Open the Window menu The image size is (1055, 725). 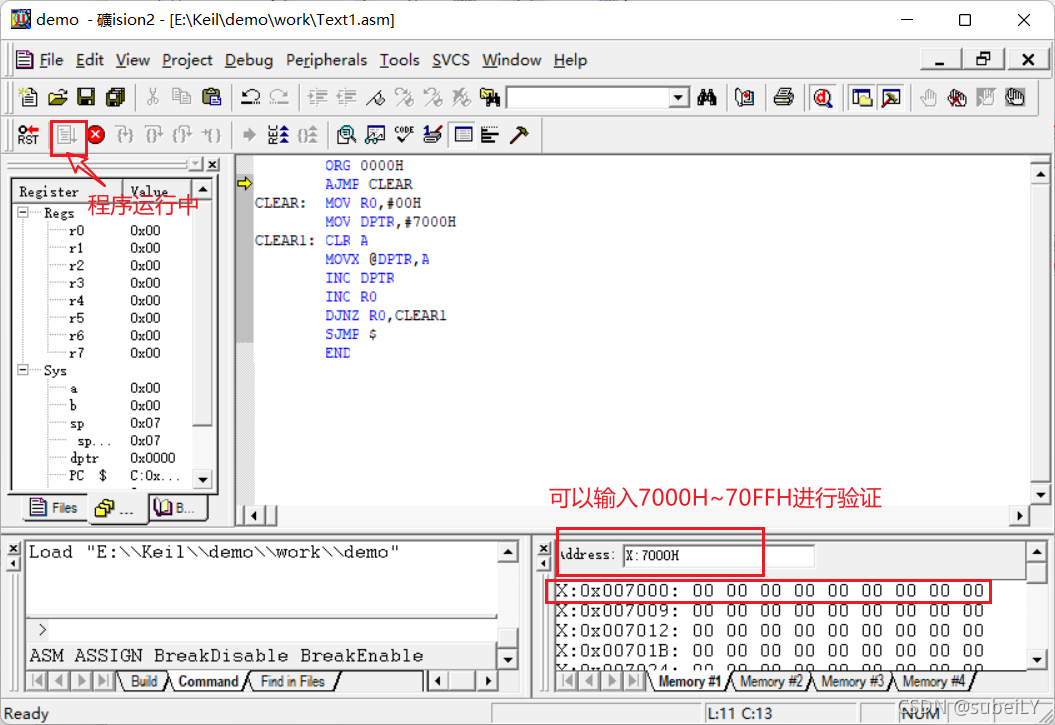click(511, 60)
